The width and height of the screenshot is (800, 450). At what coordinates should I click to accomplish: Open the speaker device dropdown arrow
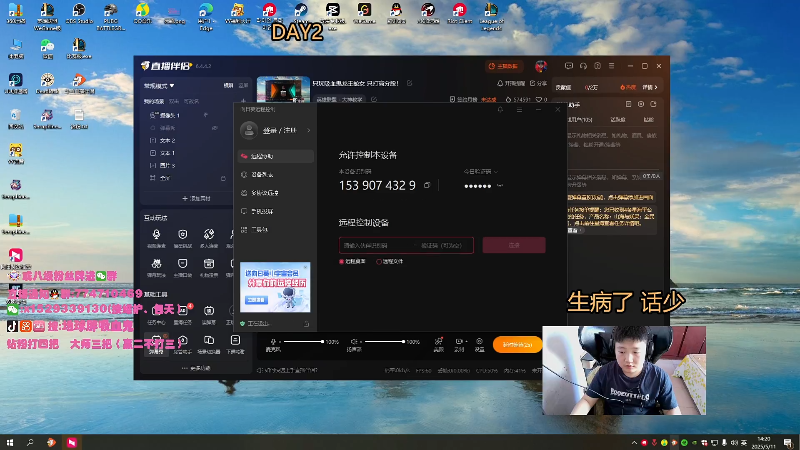[x=360, y=342]
